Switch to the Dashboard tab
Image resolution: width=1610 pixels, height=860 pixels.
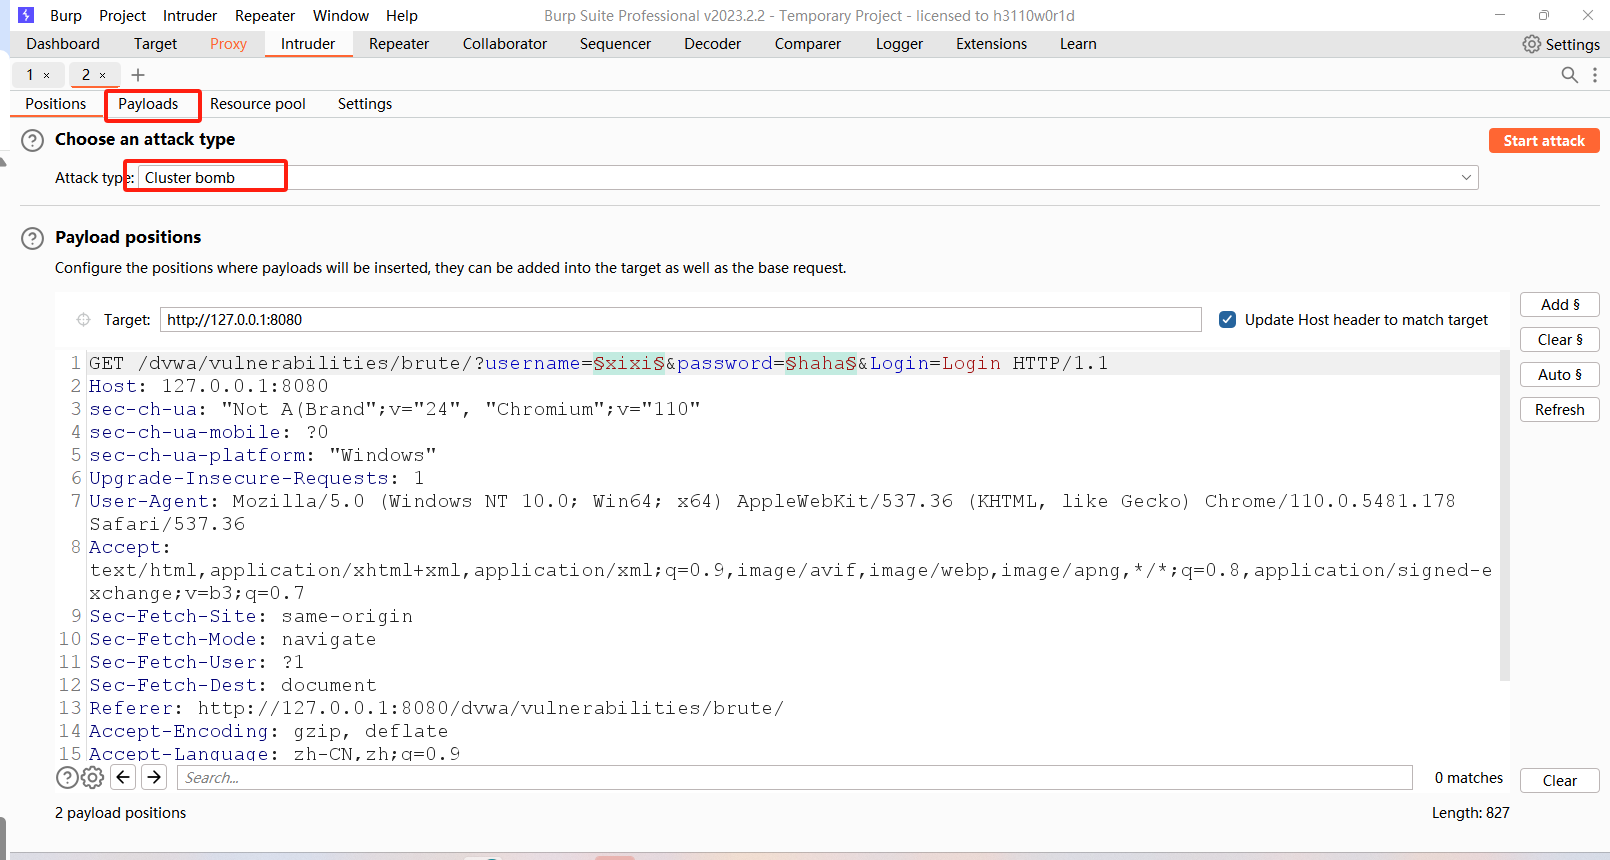(x=63, y=44)
